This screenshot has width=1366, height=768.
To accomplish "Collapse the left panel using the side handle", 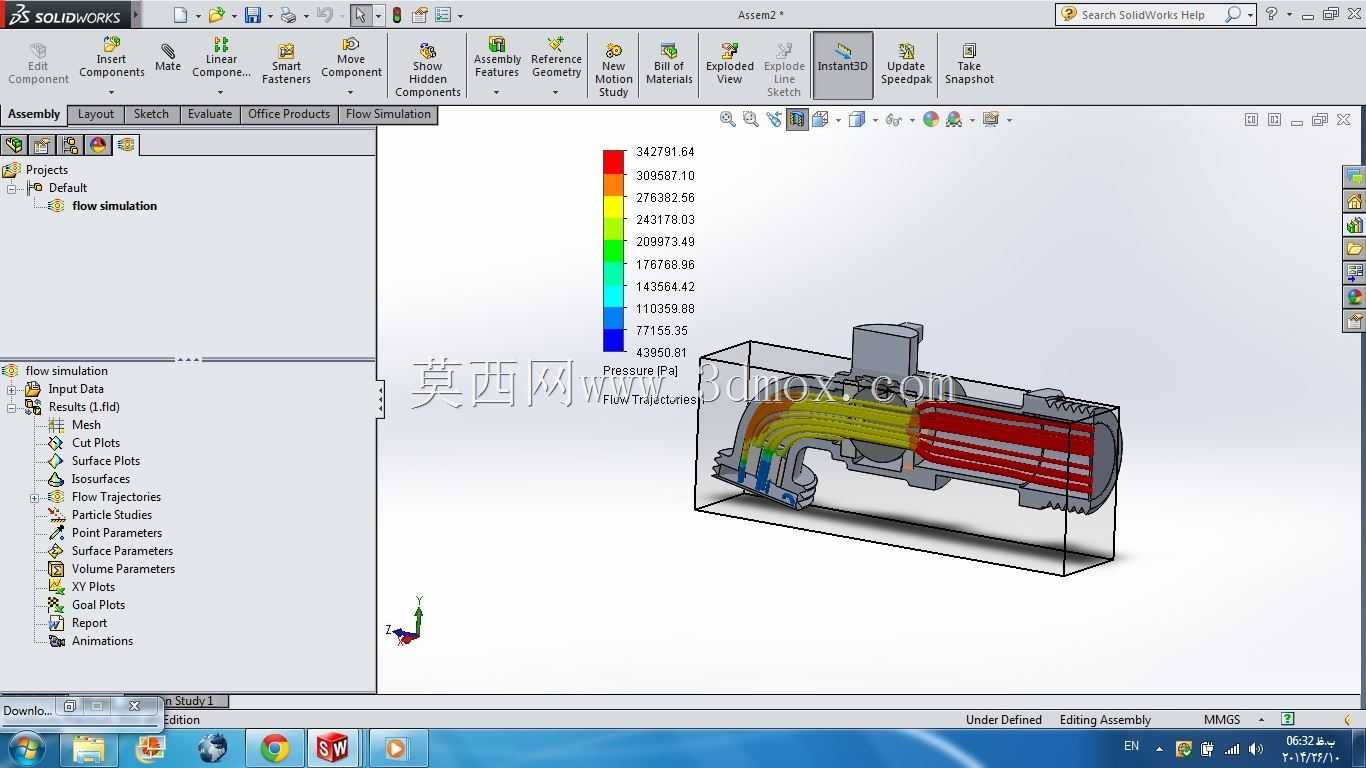I will (380, 400).
